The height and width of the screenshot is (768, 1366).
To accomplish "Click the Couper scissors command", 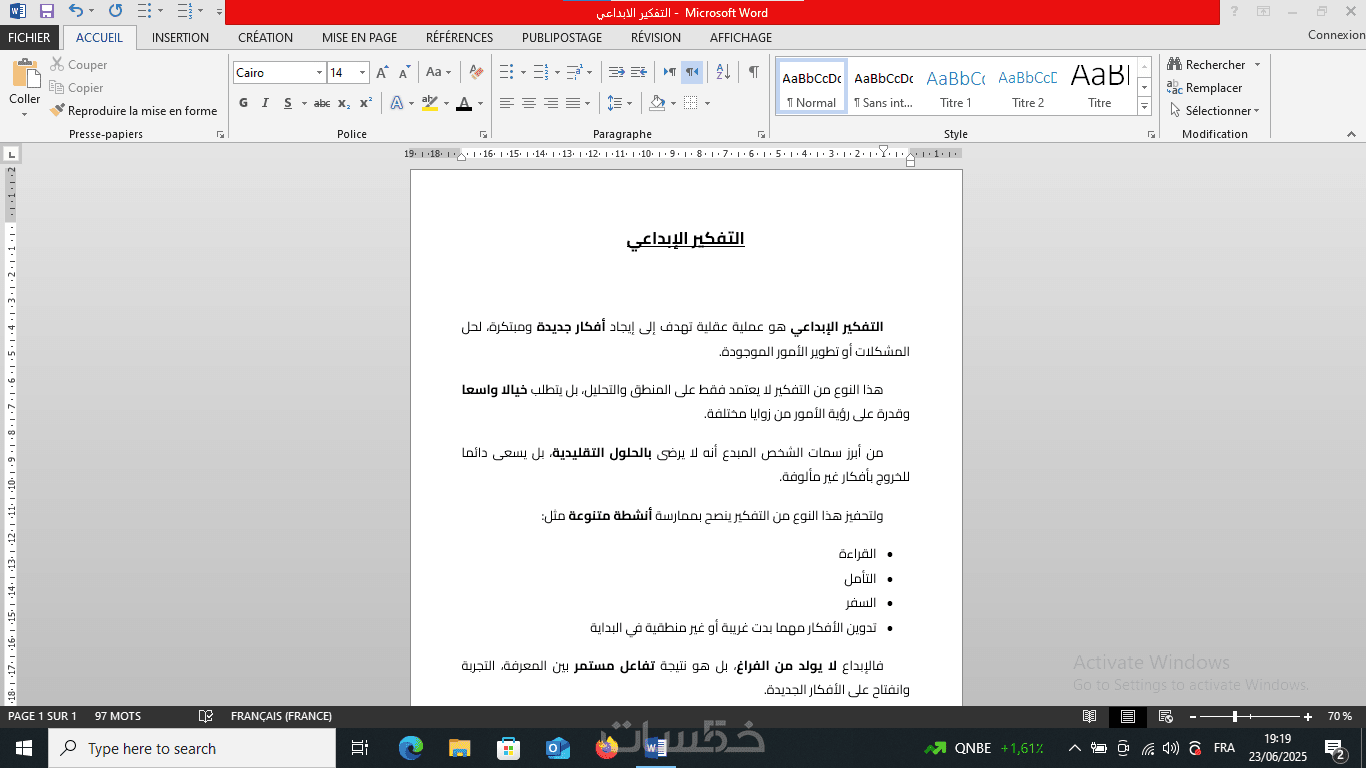I will coord(79,65).
